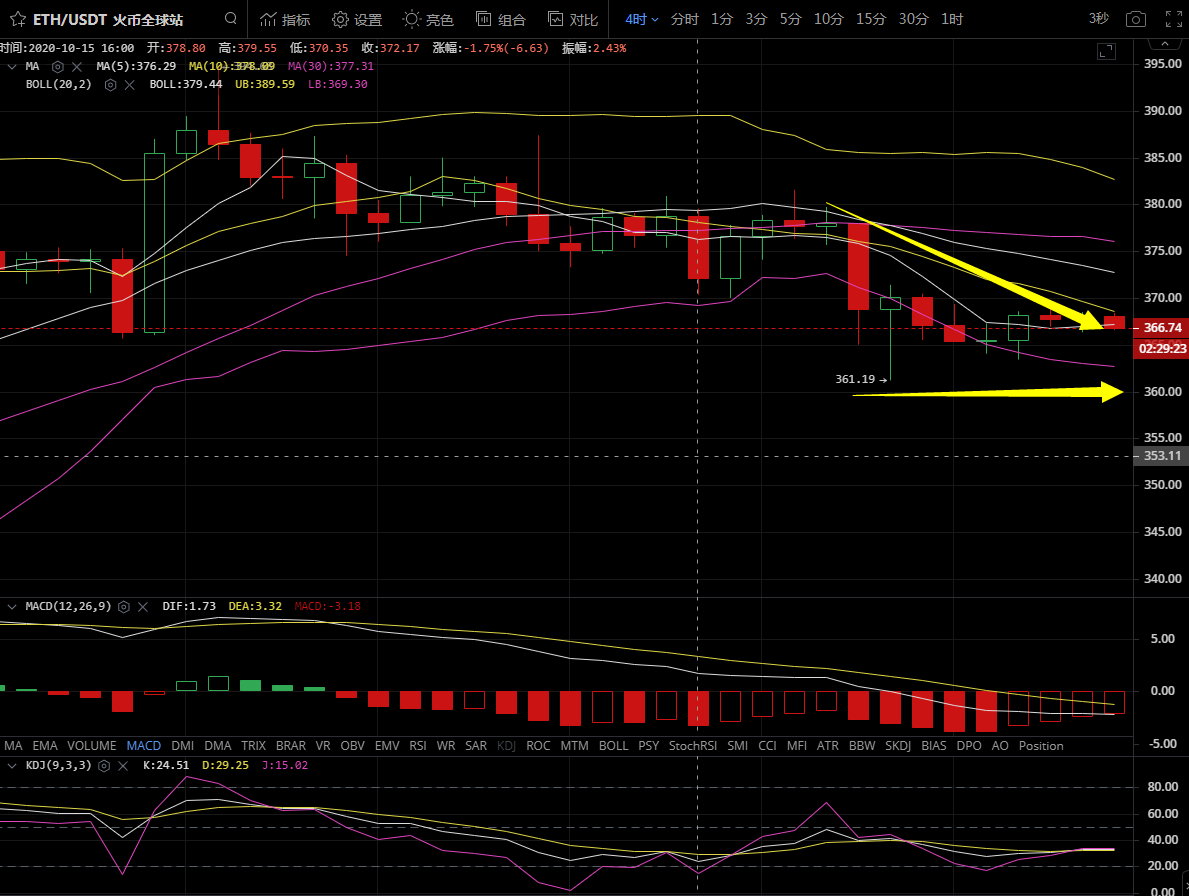Star ETH/USDT as a favorite

coord(16,19)
